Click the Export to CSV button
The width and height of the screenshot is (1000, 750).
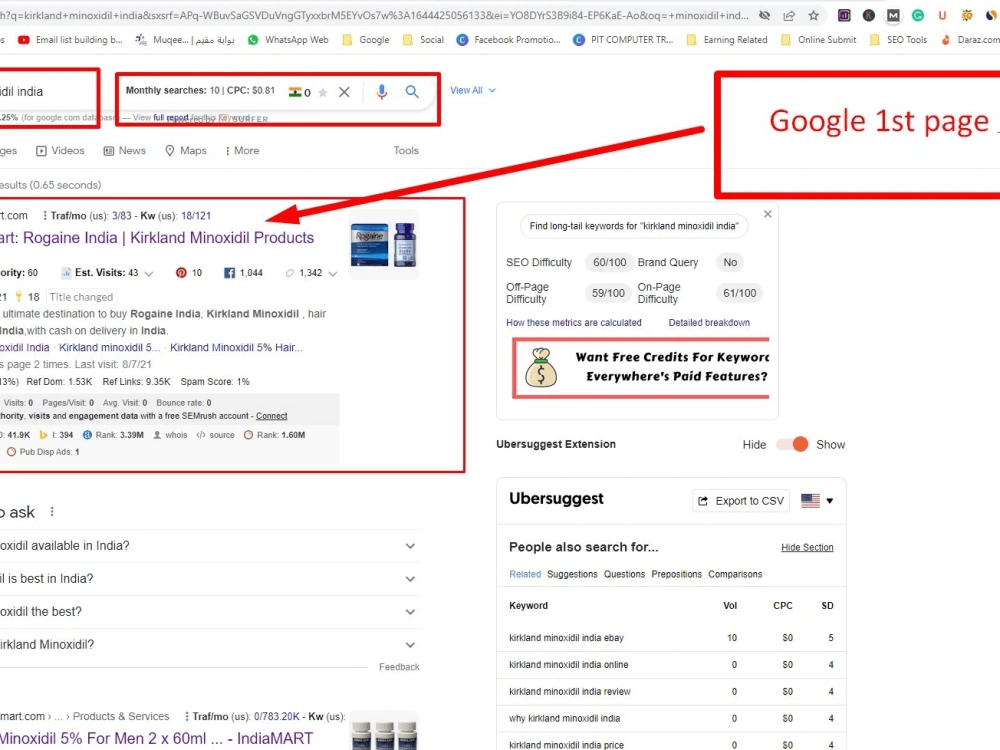pyautogui.click(x=741, y=501)
